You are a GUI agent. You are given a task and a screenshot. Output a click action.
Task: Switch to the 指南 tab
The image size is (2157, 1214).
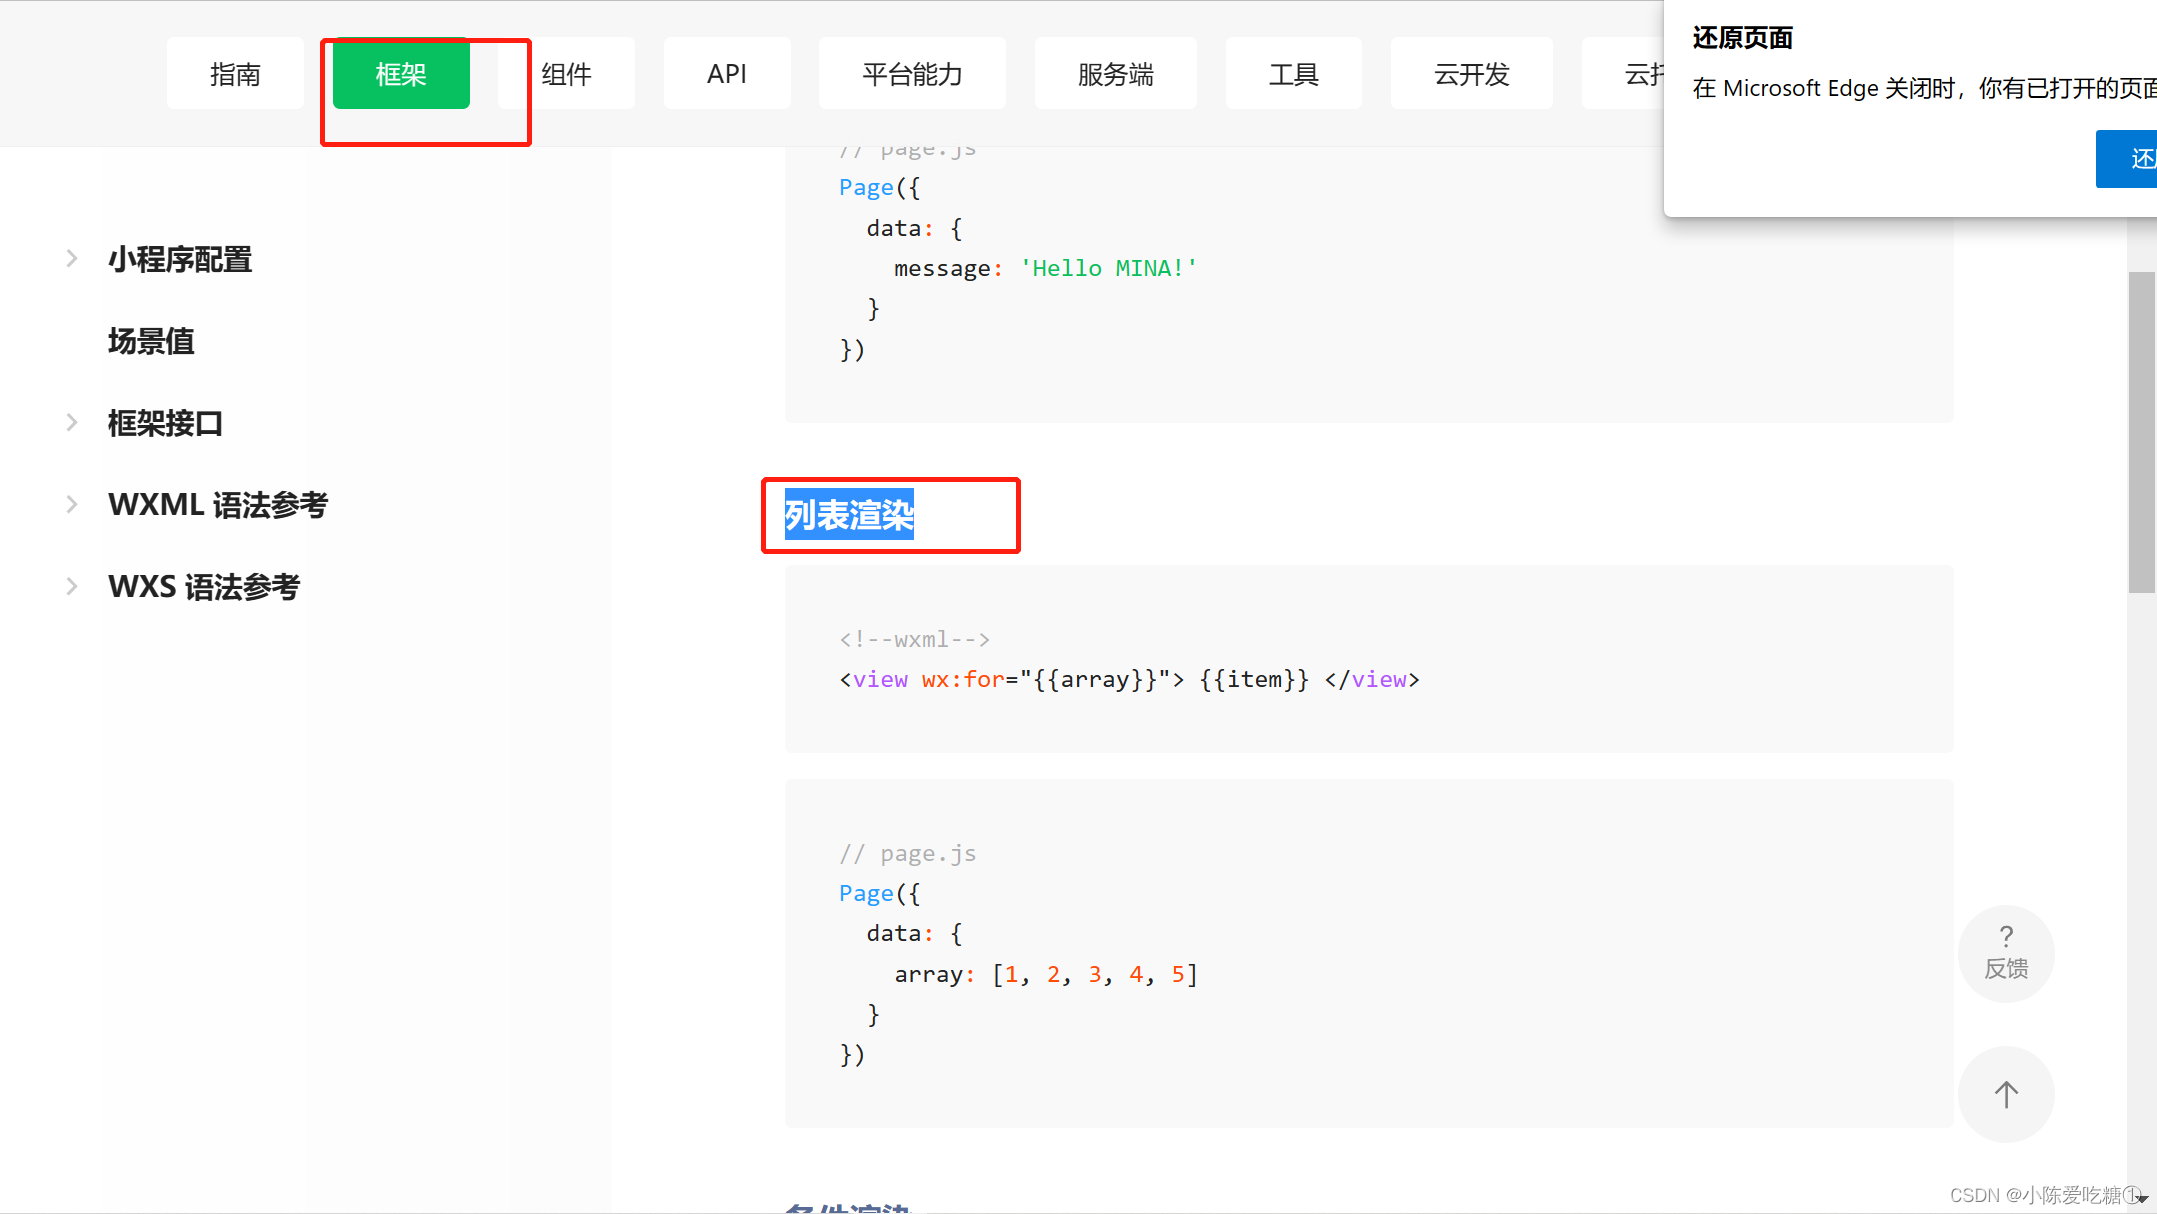[x=235, y=74]
